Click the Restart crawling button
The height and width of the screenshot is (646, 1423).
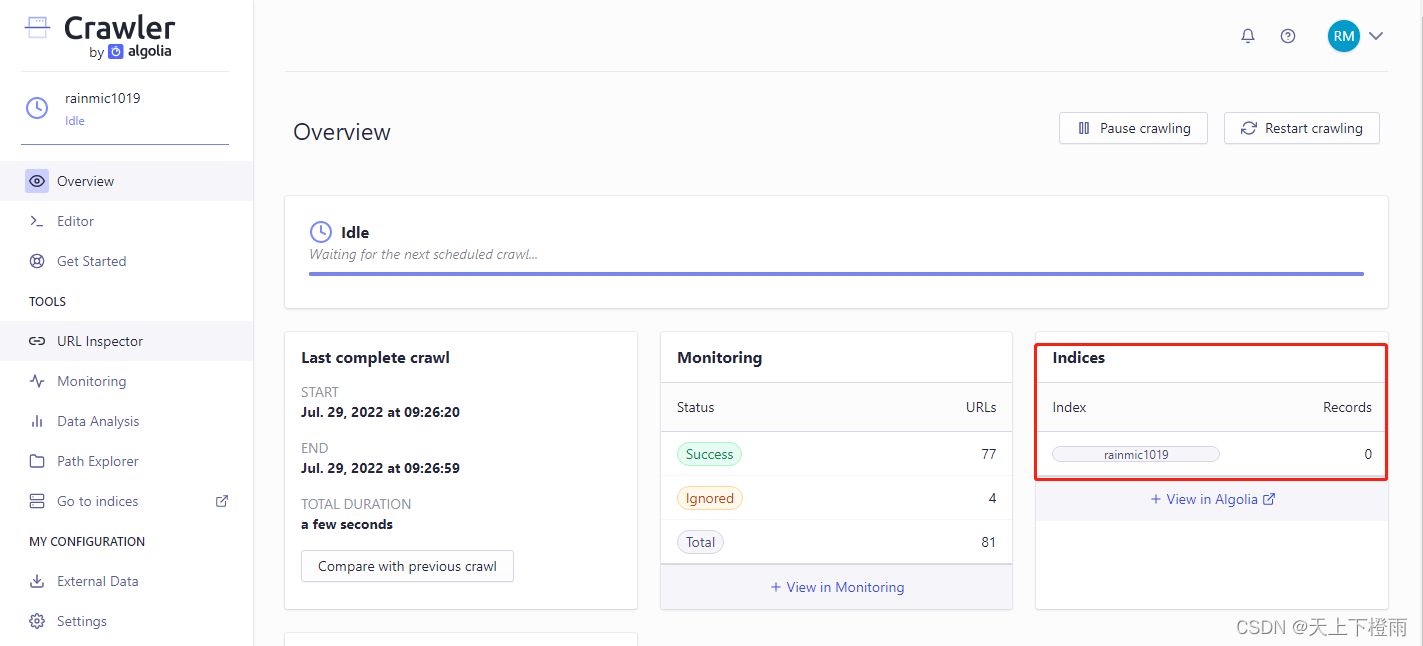point(1301,128)
